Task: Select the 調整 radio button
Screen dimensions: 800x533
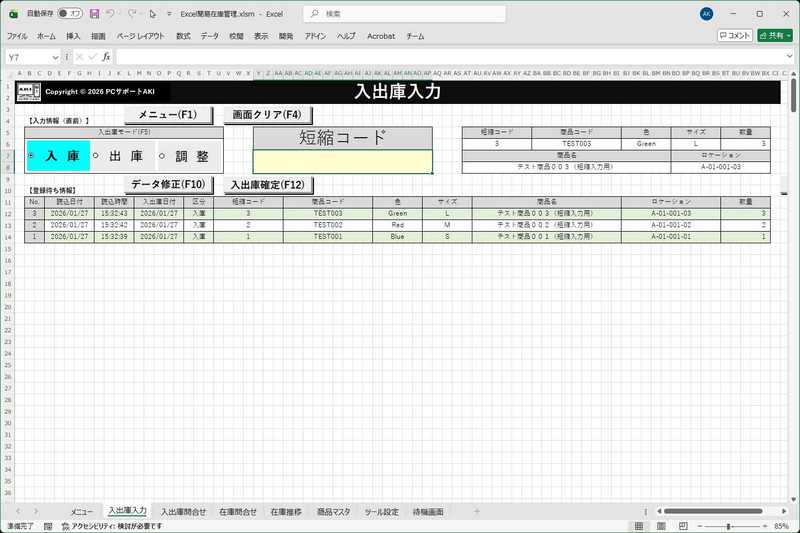Action: [x=162, y=156]
